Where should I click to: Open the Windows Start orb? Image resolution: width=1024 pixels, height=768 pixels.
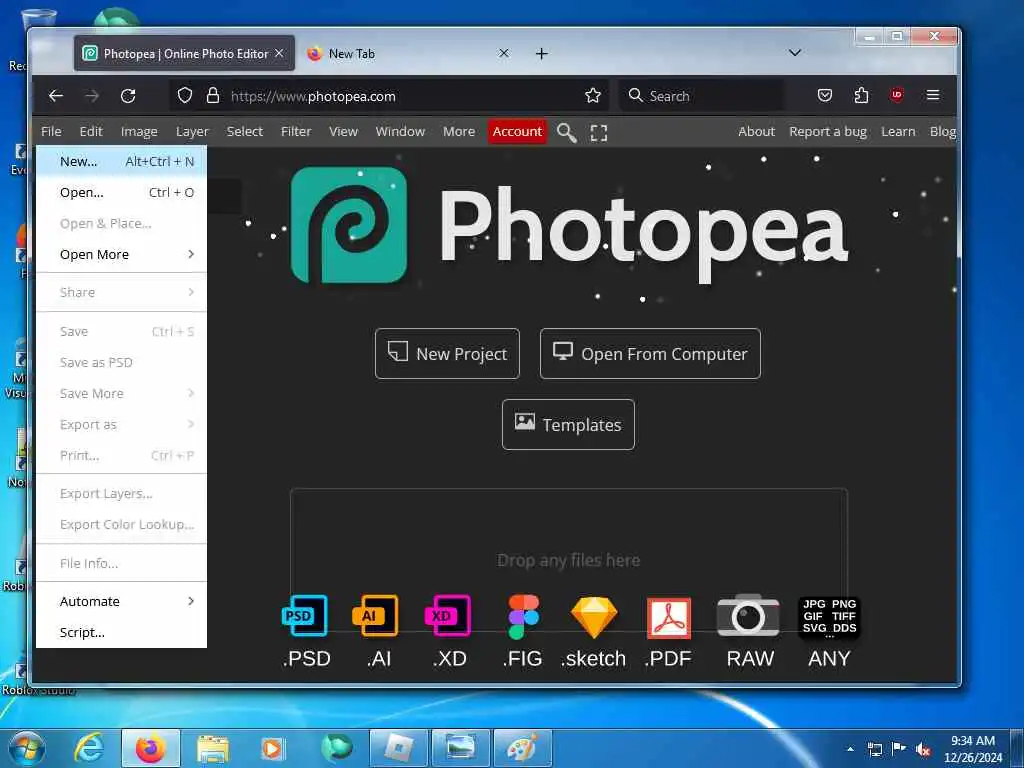pos(26,748)
